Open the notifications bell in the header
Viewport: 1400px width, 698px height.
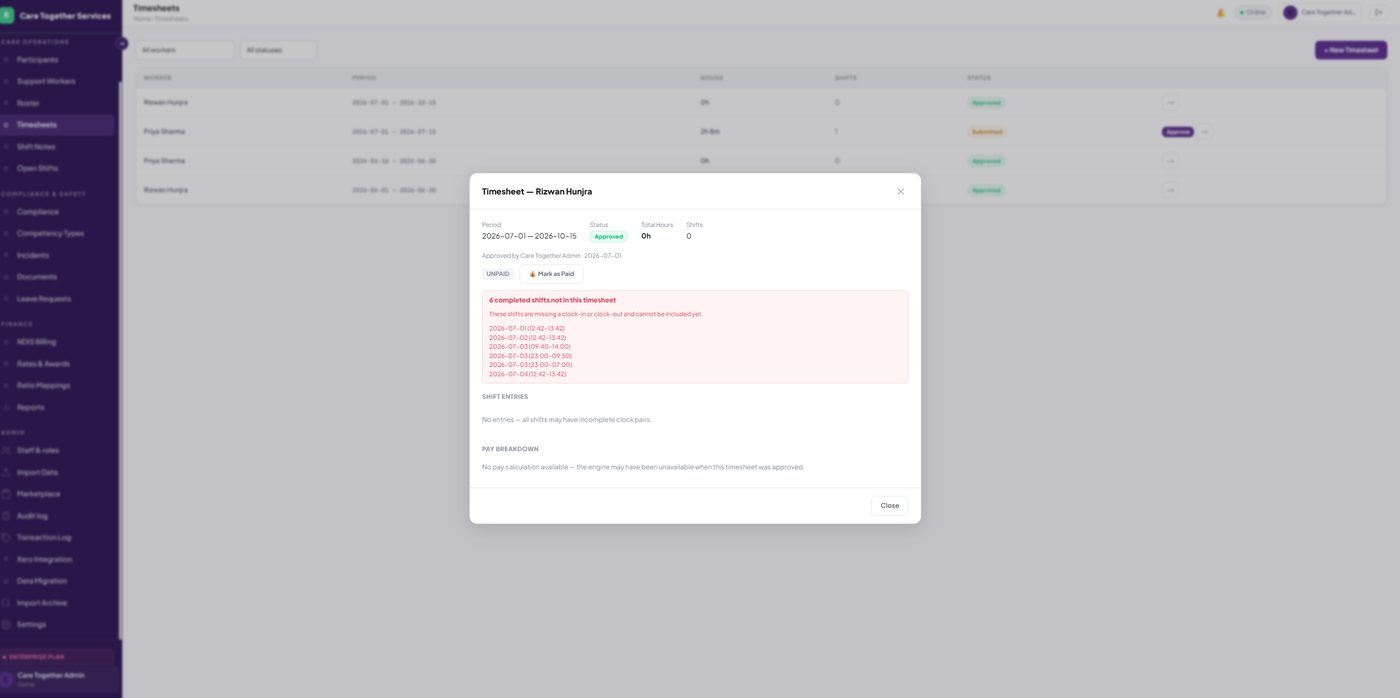pos(1220,13)
